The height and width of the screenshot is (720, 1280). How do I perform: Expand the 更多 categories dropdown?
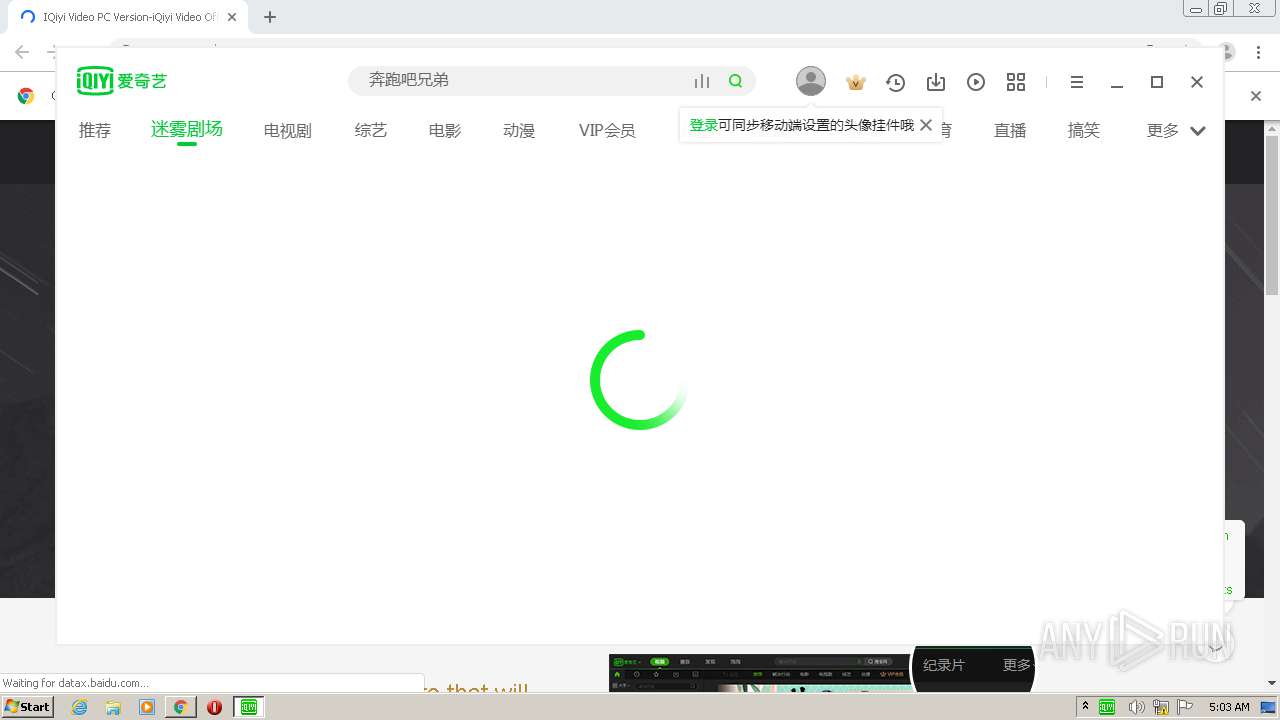pos(1176,130)
